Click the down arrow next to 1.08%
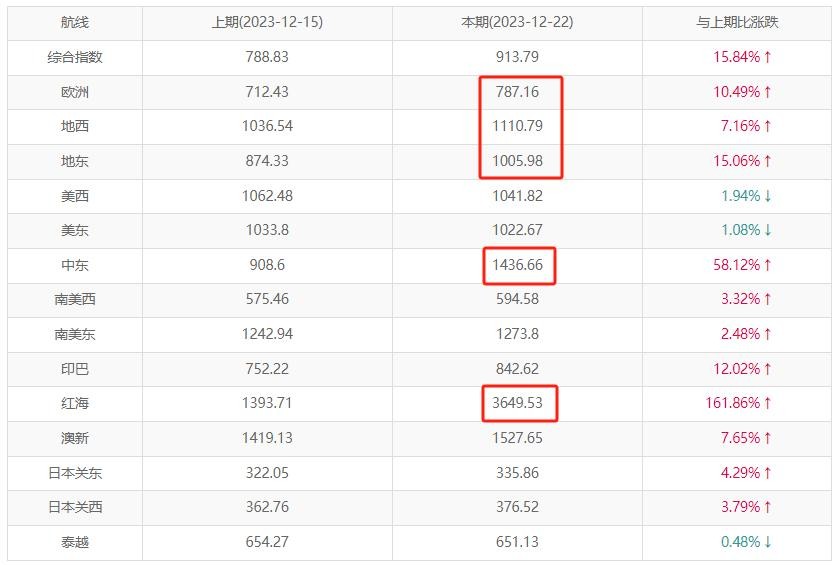This screenshot has width=837, height=565. 768,230
